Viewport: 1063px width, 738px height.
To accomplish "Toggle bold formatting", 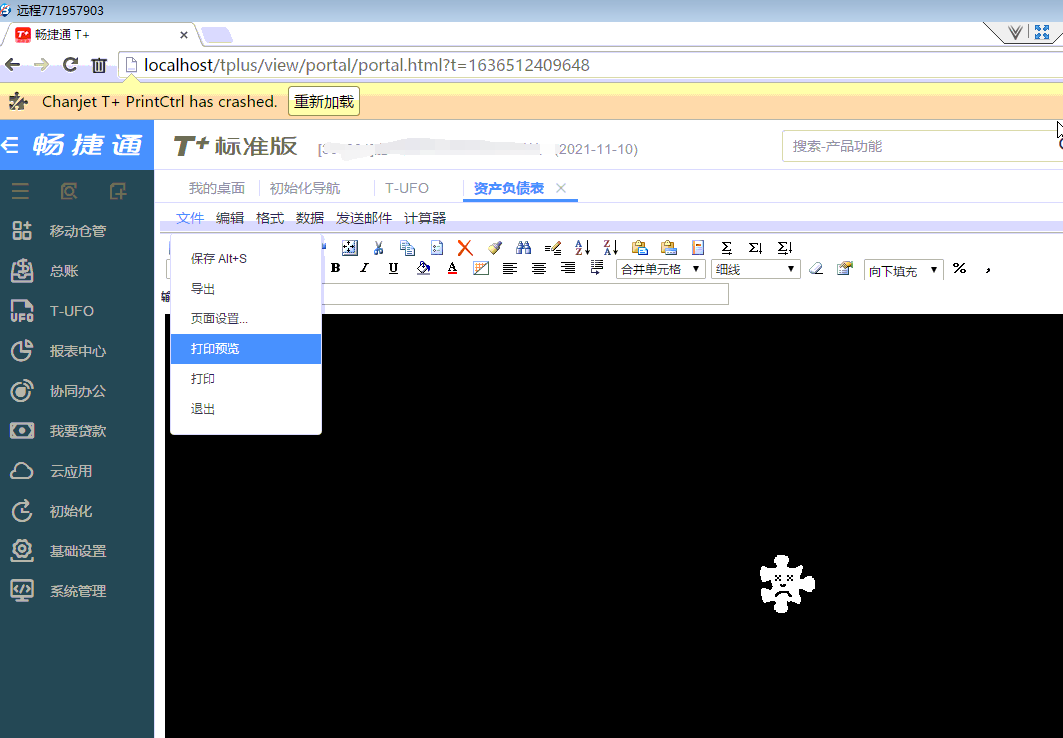I will coord(335,268).
